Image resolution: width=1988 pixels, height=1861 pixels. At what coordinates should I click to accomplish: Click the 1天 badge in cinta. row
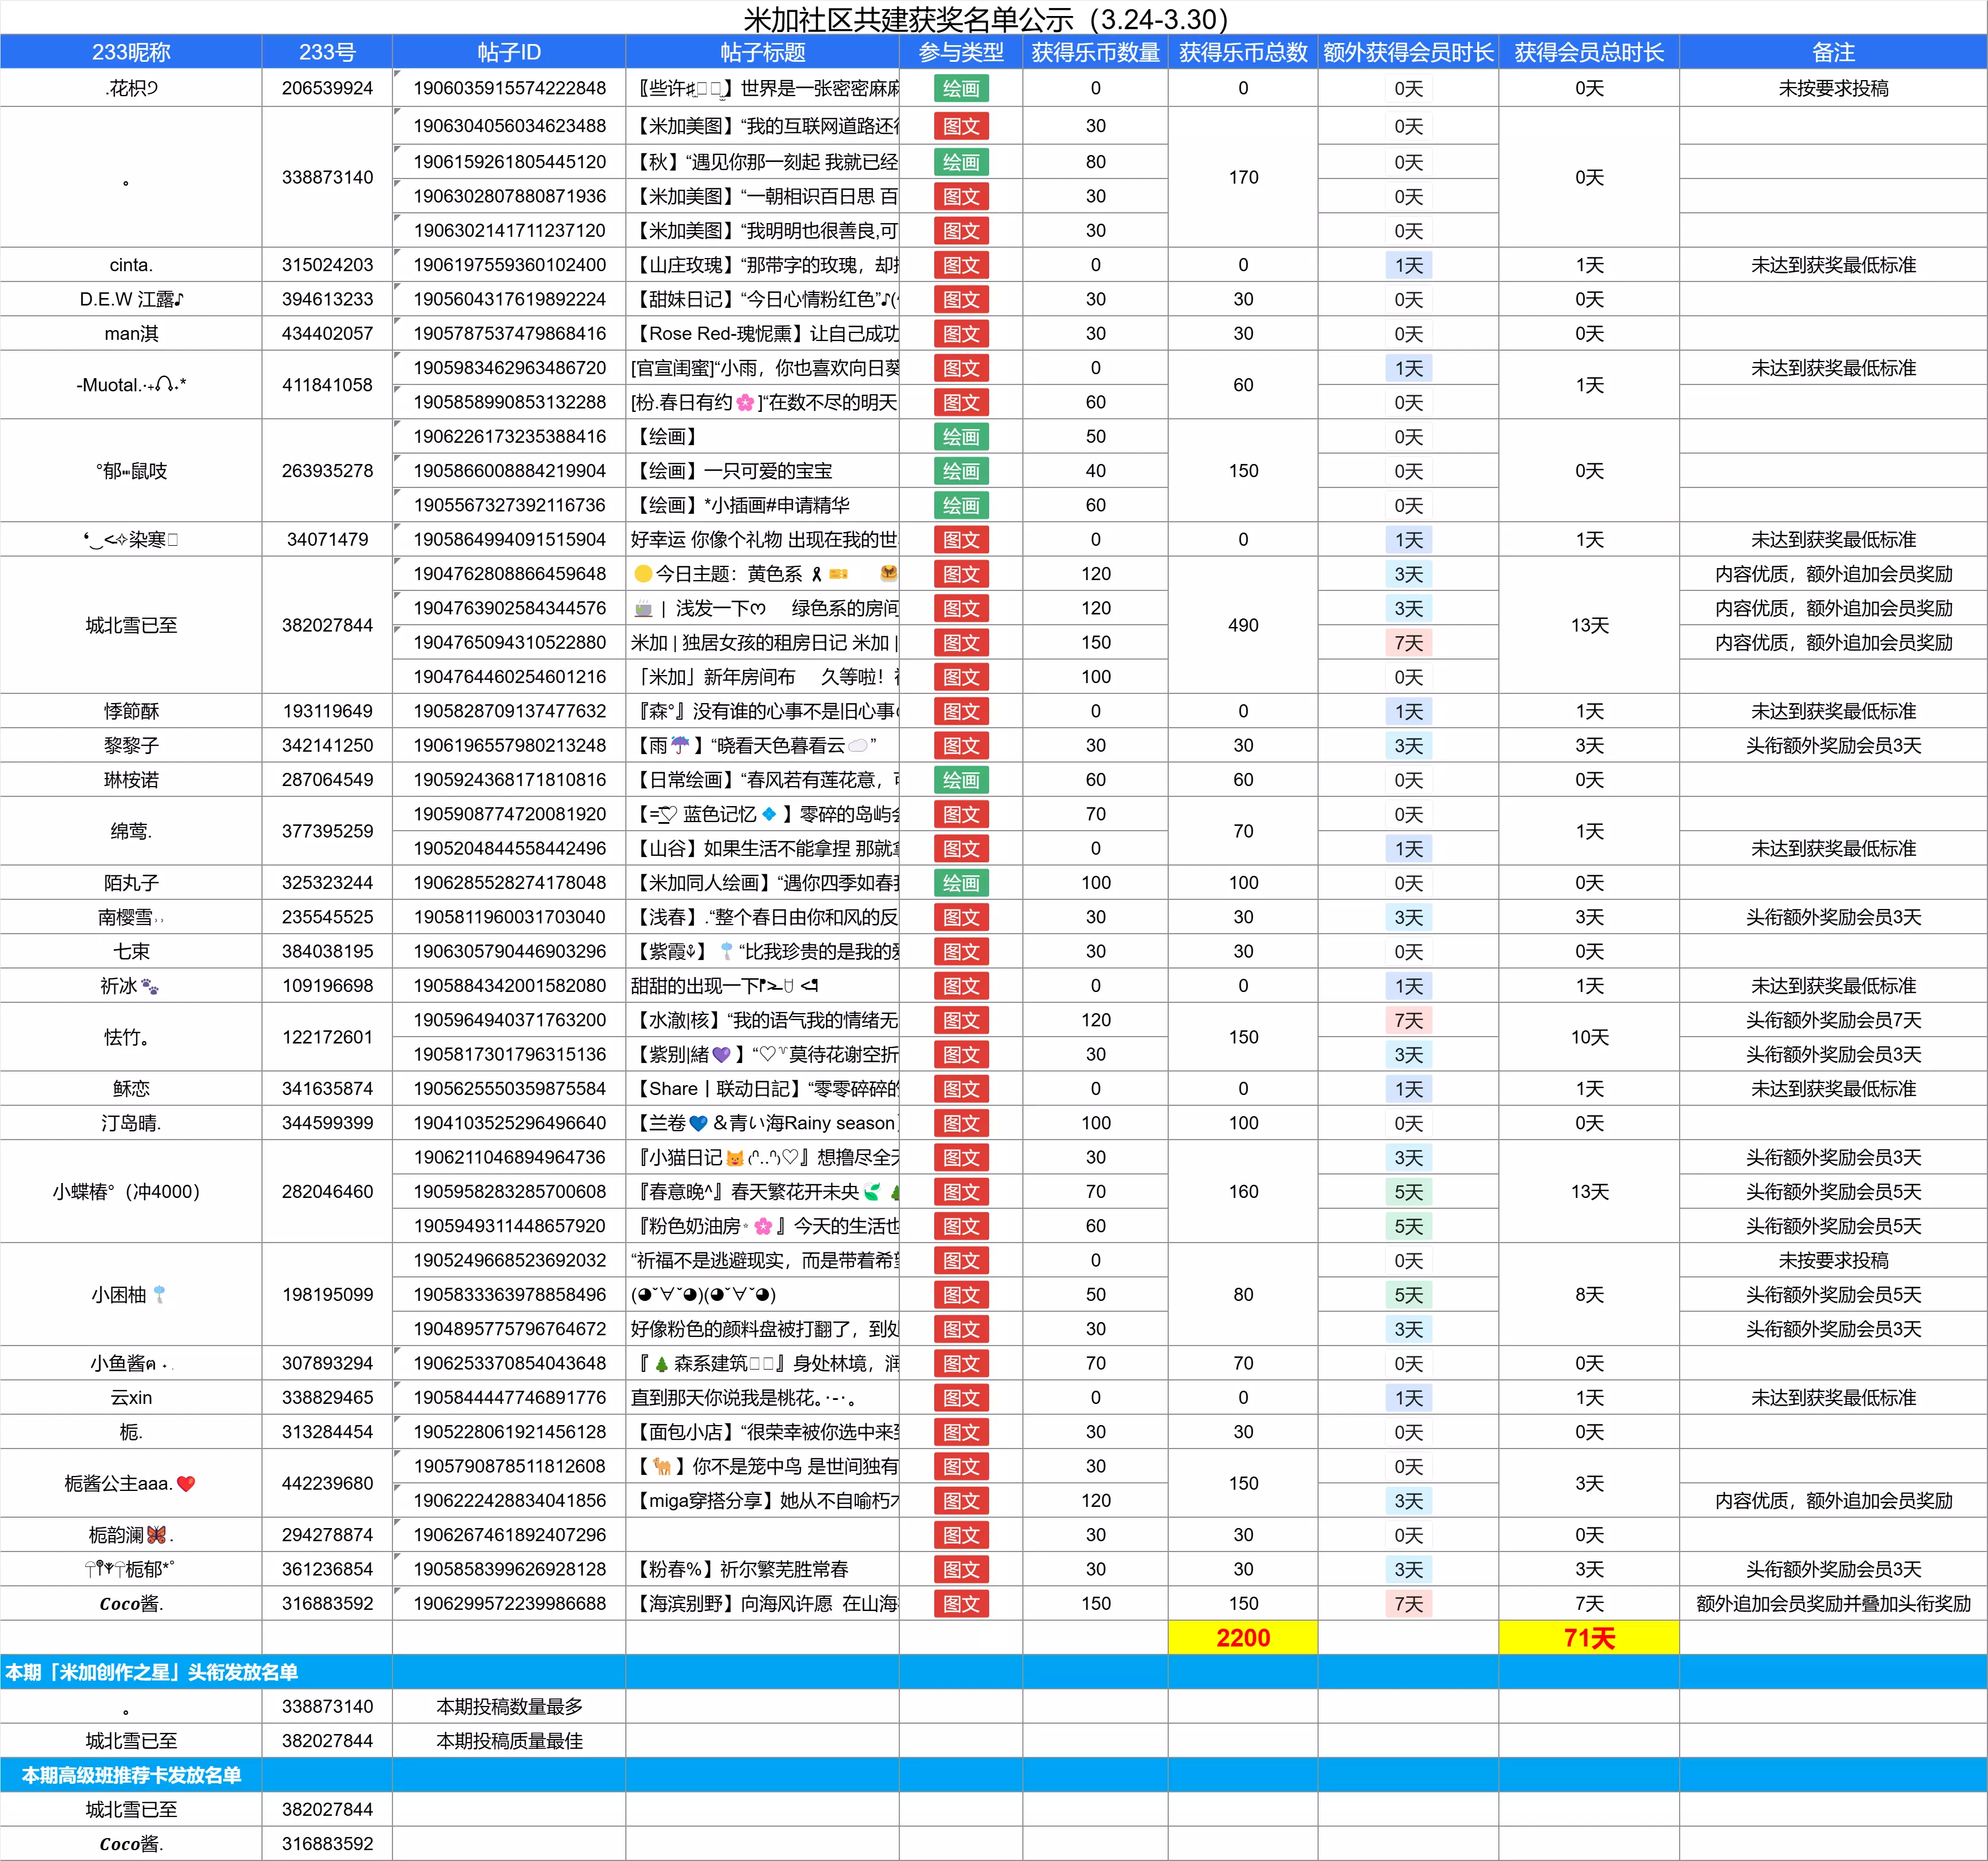point(1408,265)
